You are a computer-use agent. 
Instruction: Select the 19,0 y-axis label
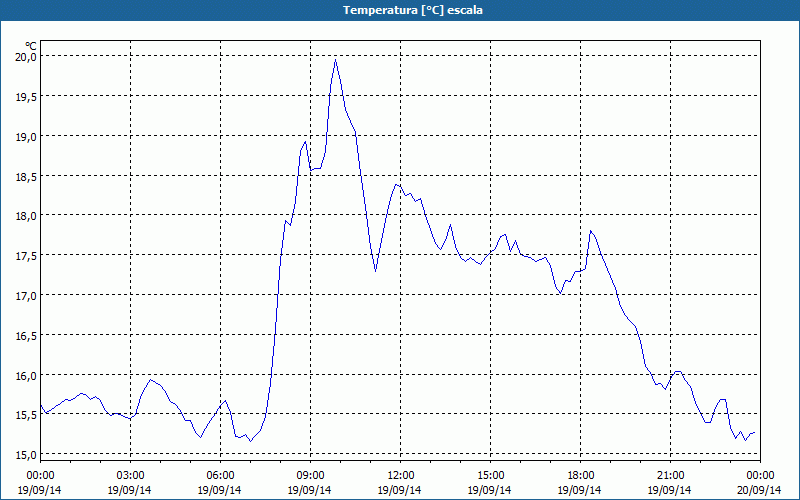tap(26, 136)
